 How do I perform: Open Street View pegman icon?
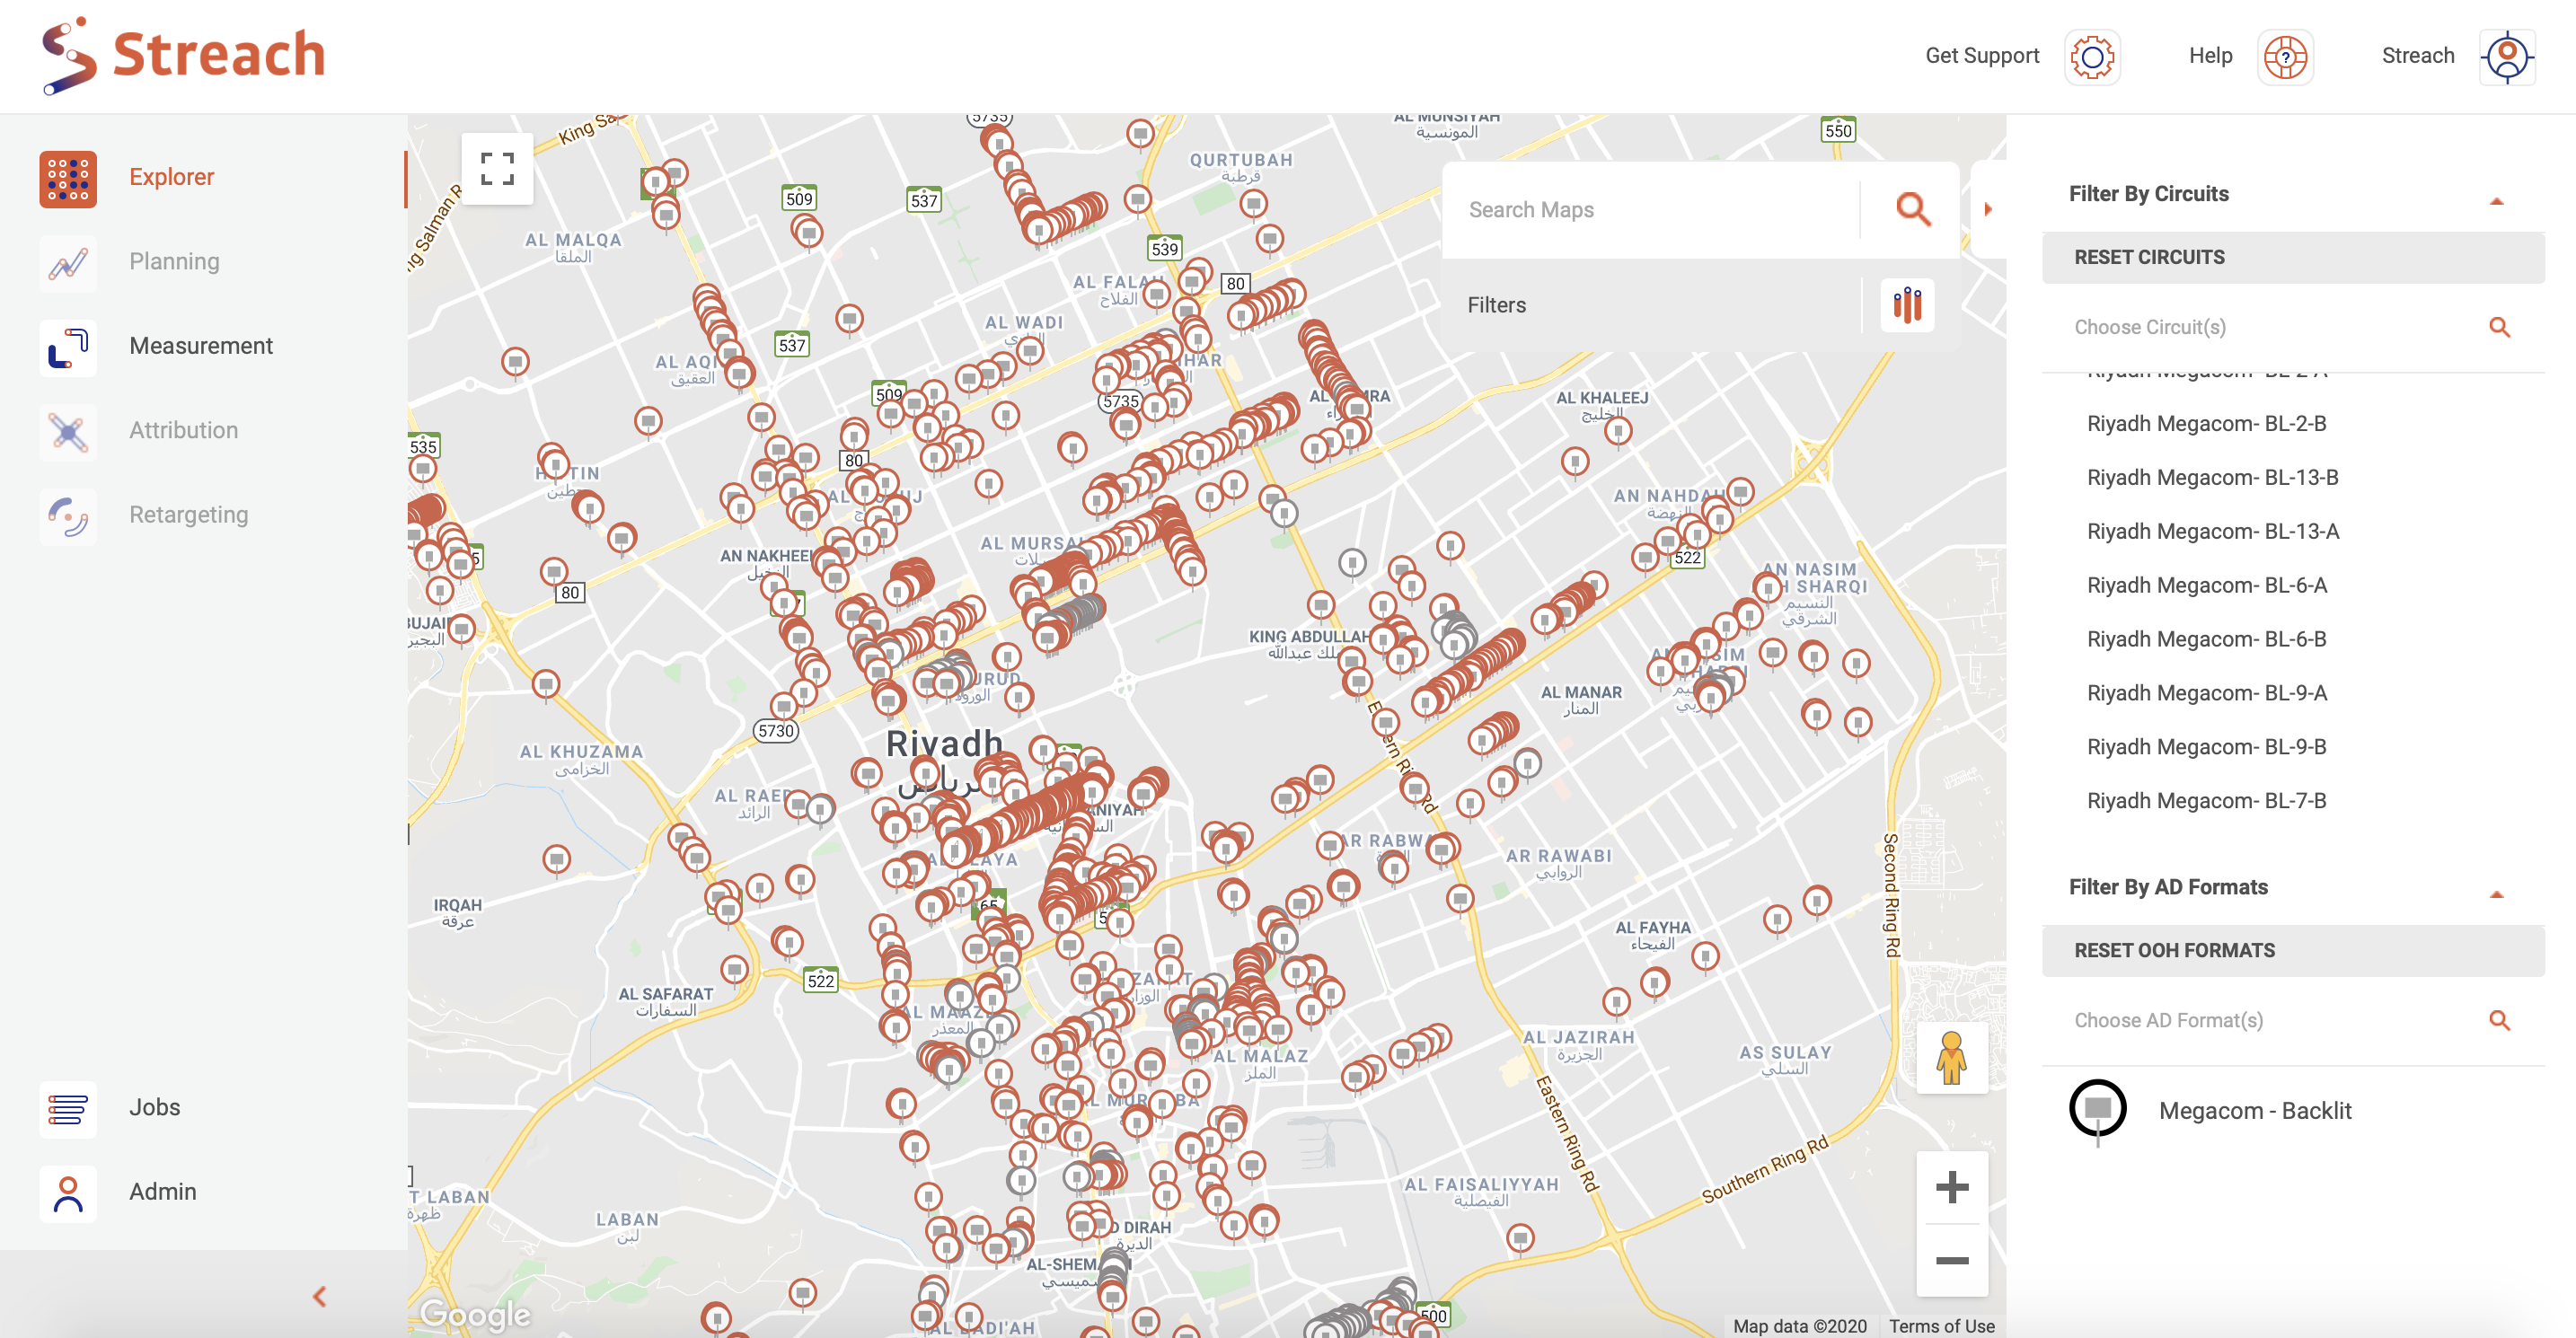coord(1950,1057)
